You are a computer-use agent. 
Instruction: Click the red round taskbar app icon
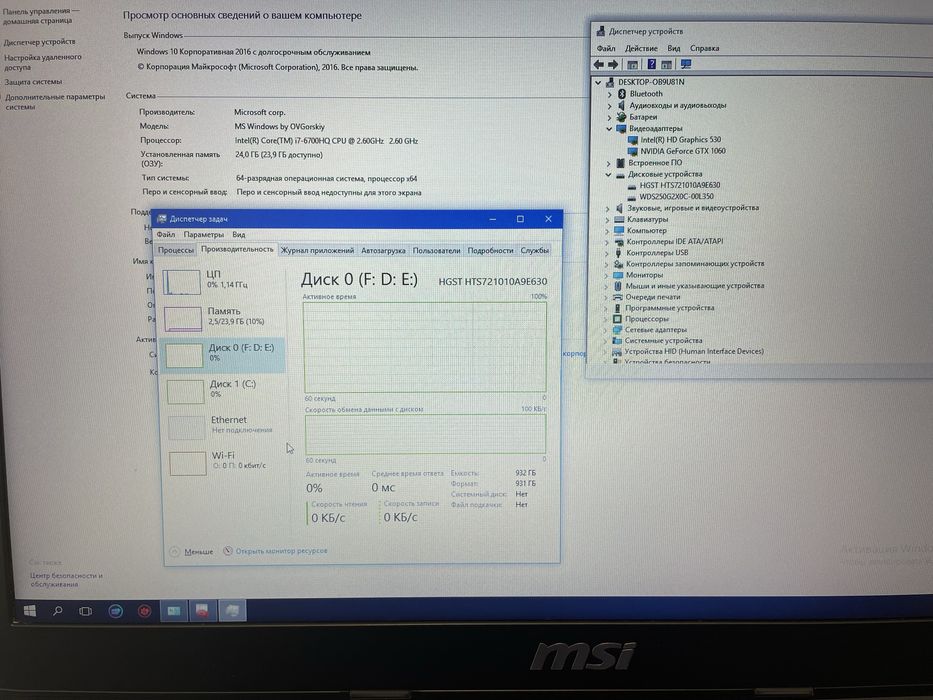click(x=144, y=611)
